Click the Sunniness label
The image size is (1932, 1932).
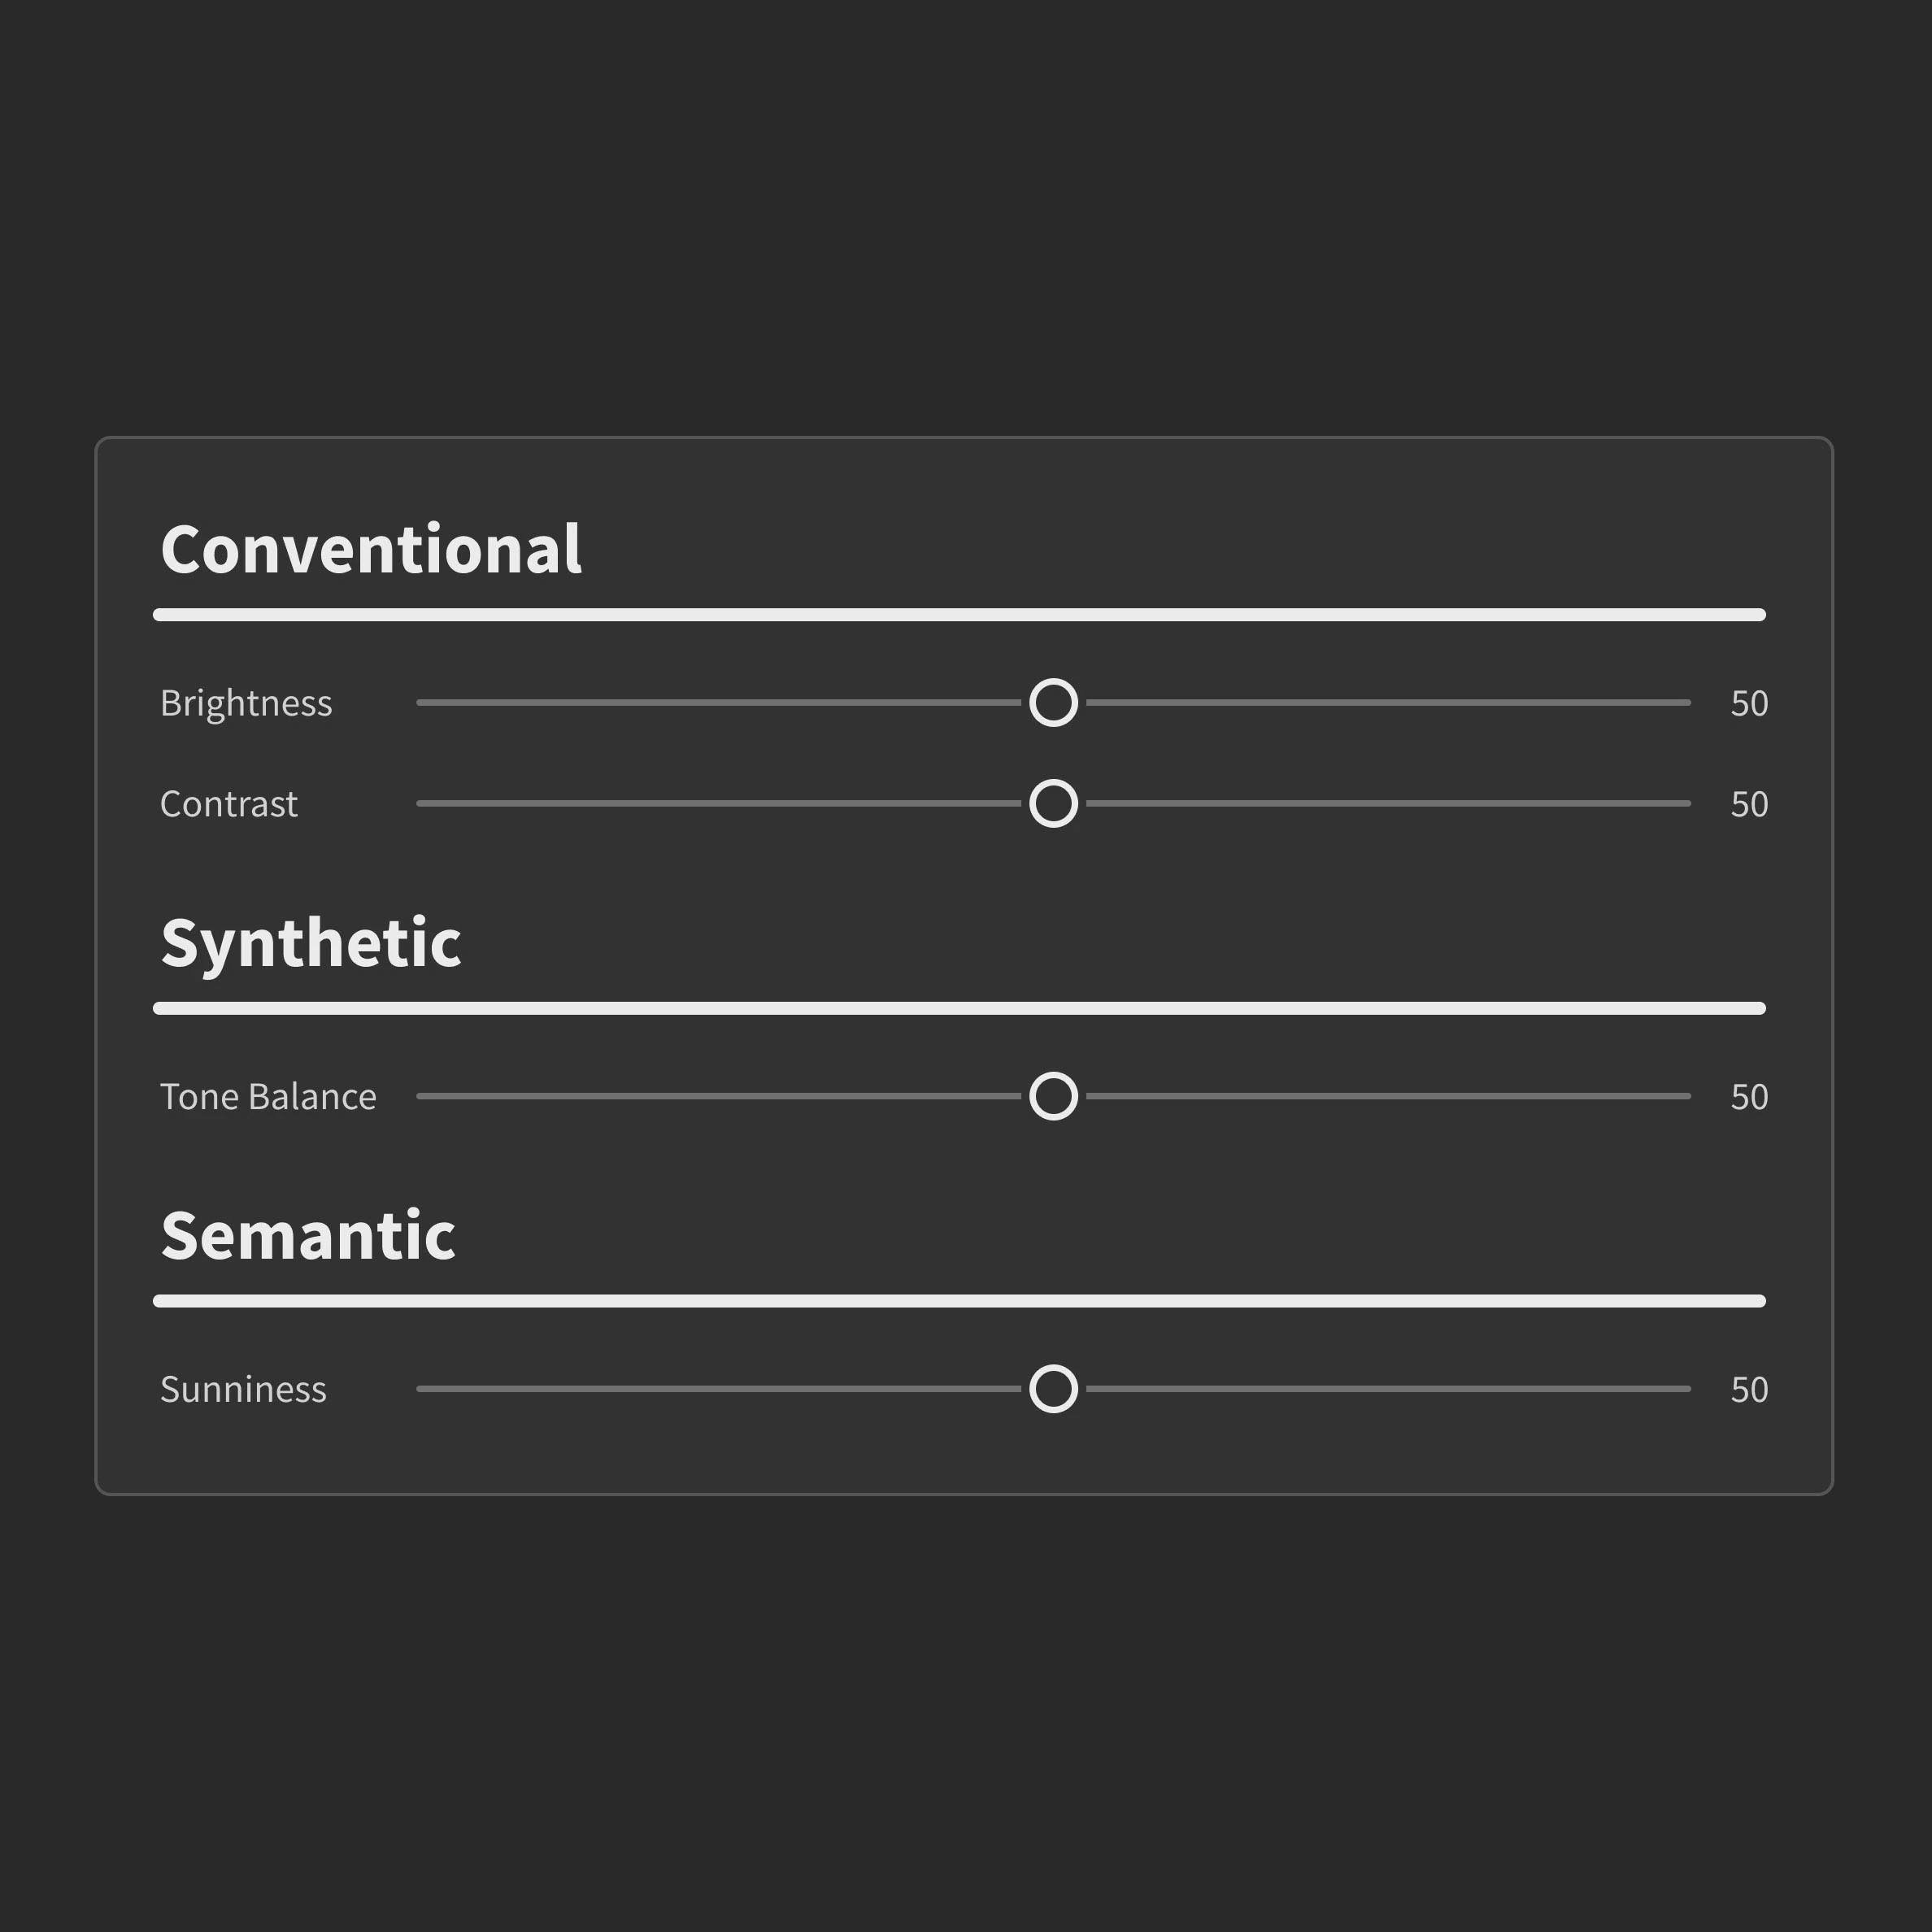(243, 1390)
